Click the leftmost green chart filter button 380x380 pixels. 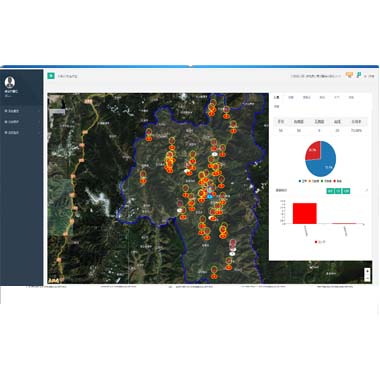click(x=330, y=191)
